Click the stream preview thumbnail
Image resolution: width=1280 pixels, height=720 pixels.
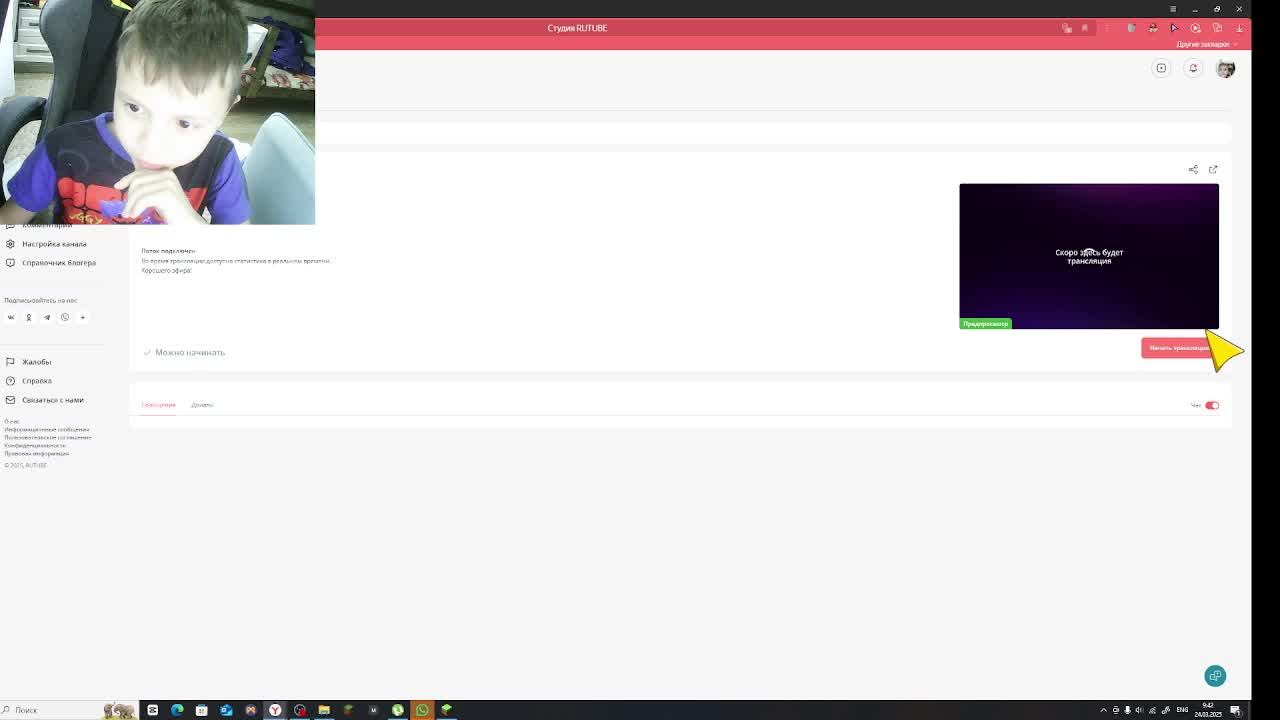point(1089,256)
